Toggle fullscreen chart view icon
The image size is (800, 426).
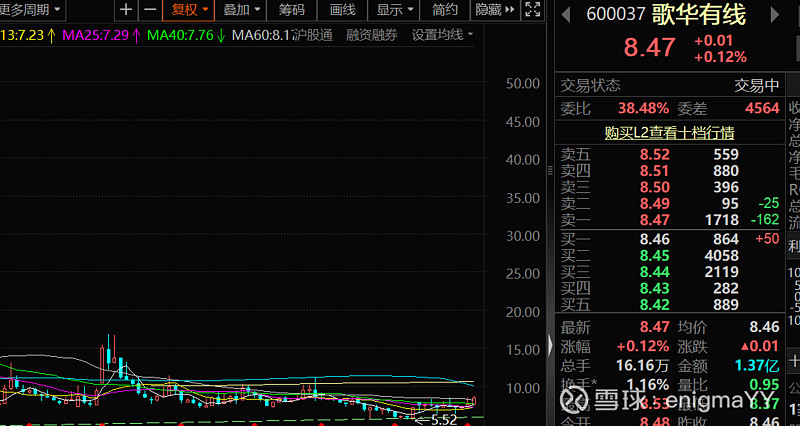pos(533,10)
